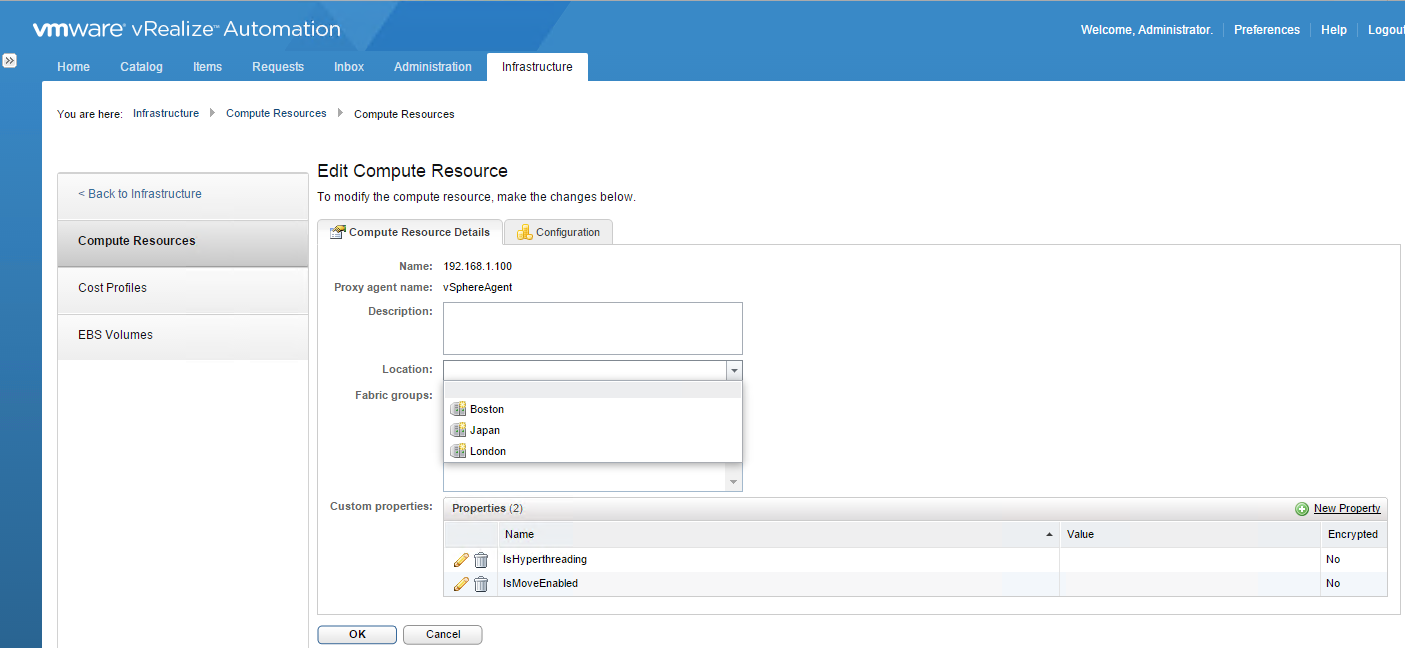
Task: Click the New Property link
Action: 1347,509
